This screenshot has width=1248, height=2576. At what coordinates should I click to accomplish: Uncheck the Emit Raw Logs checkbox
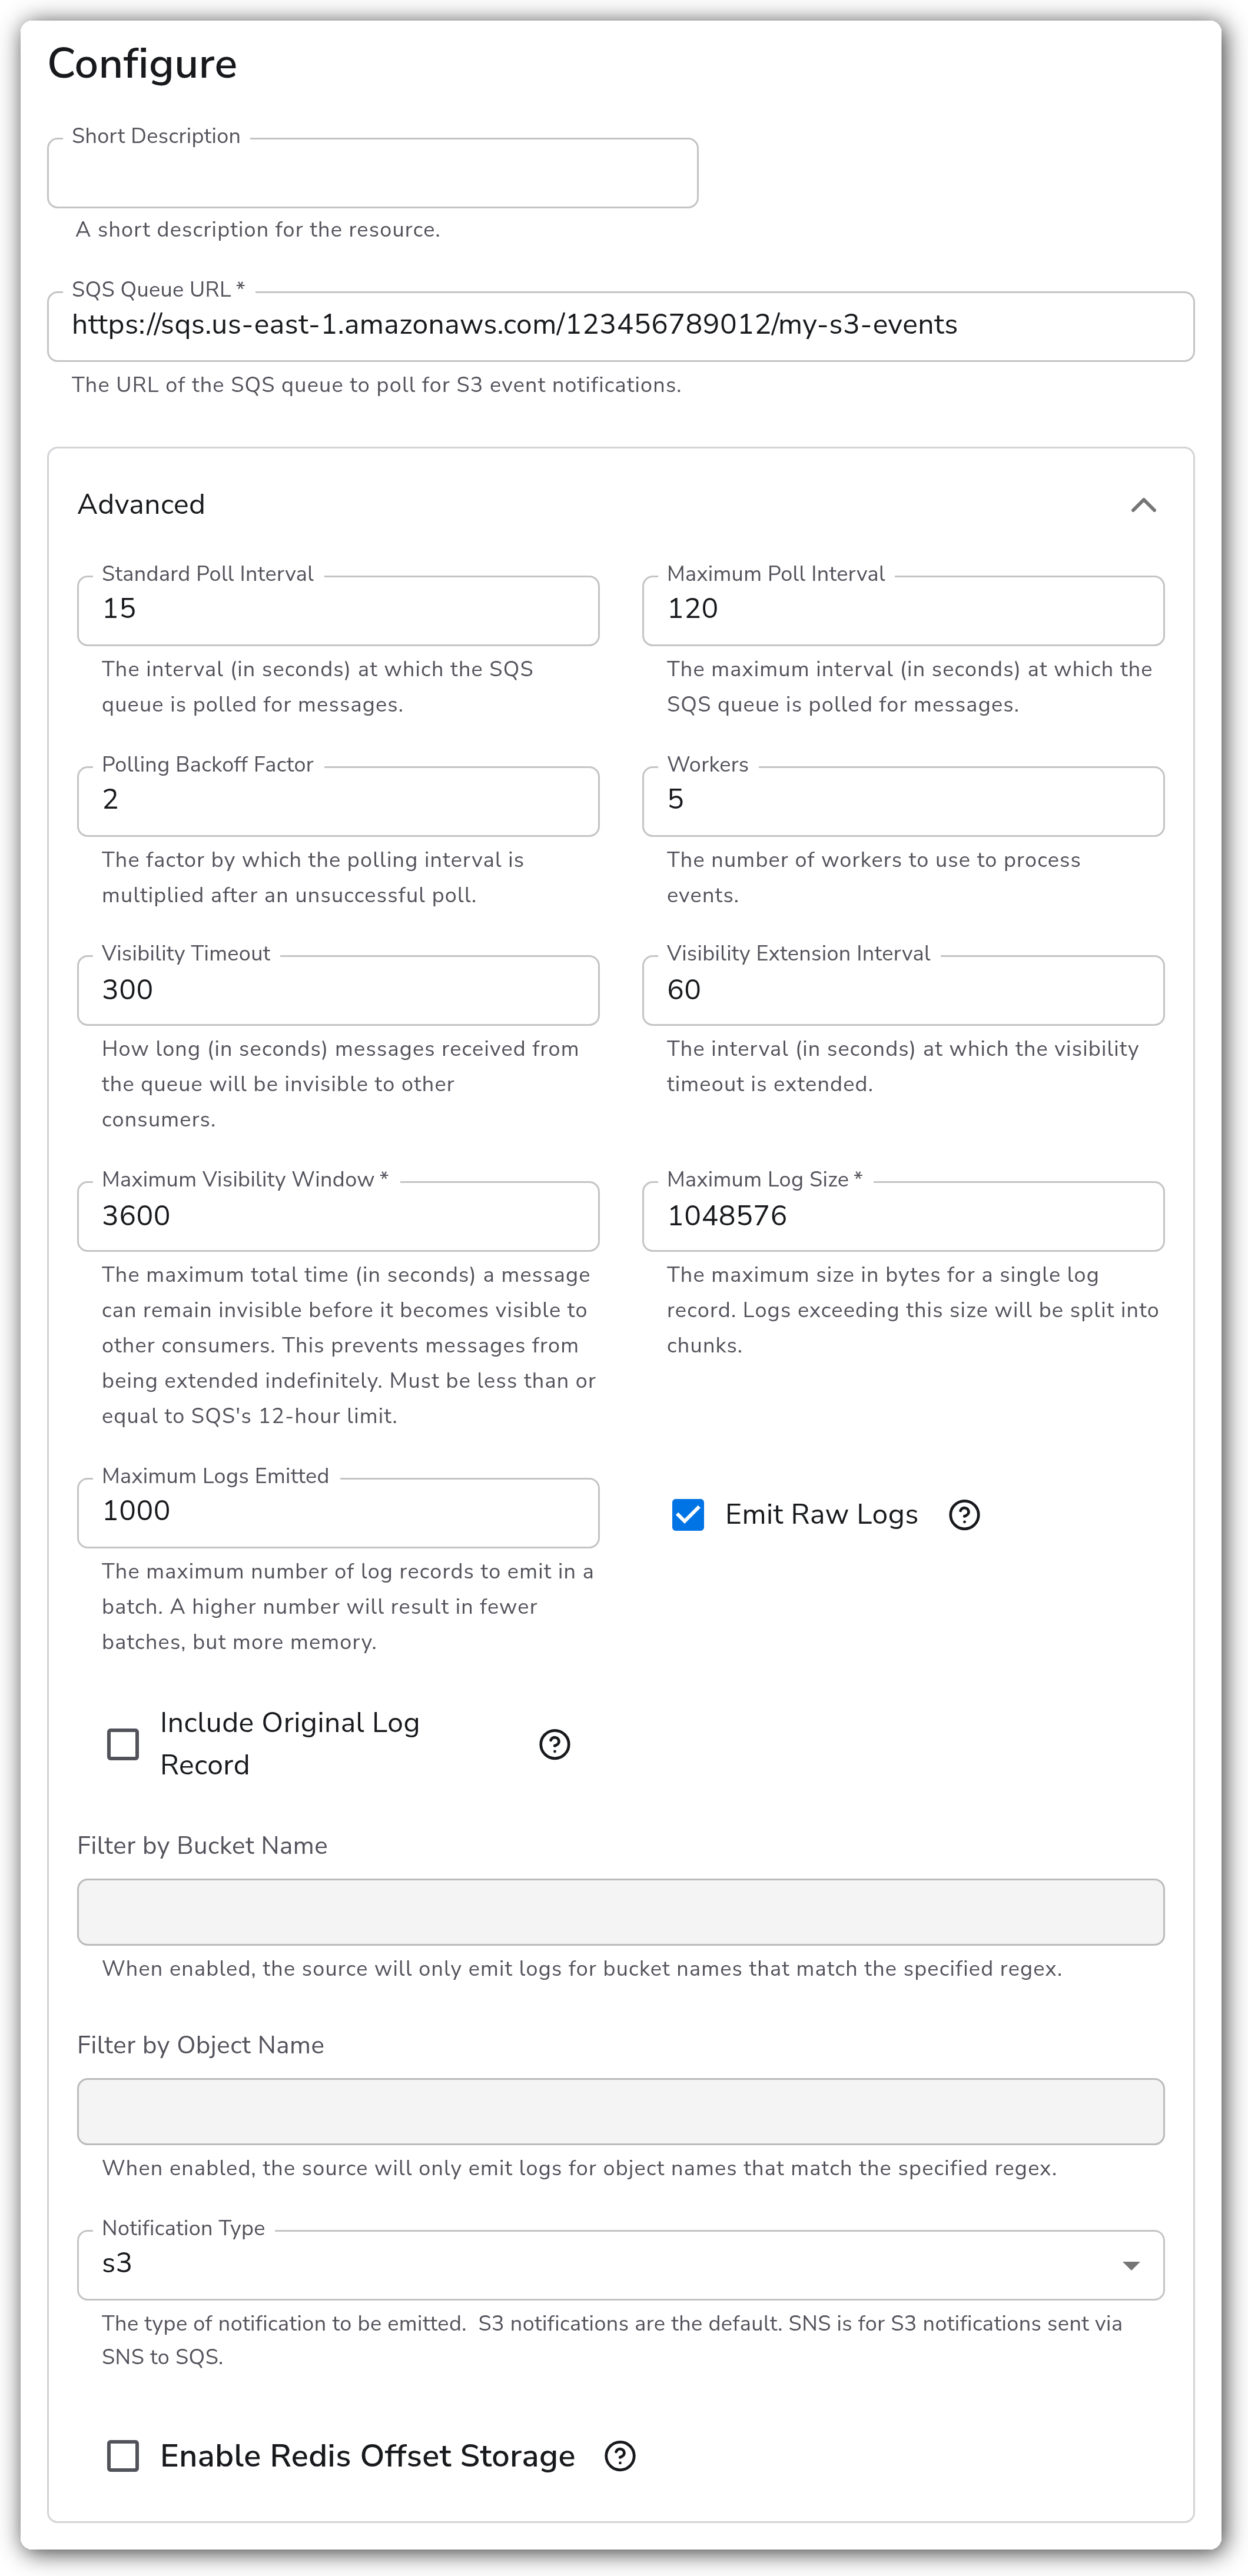(x=688, y=1515)
